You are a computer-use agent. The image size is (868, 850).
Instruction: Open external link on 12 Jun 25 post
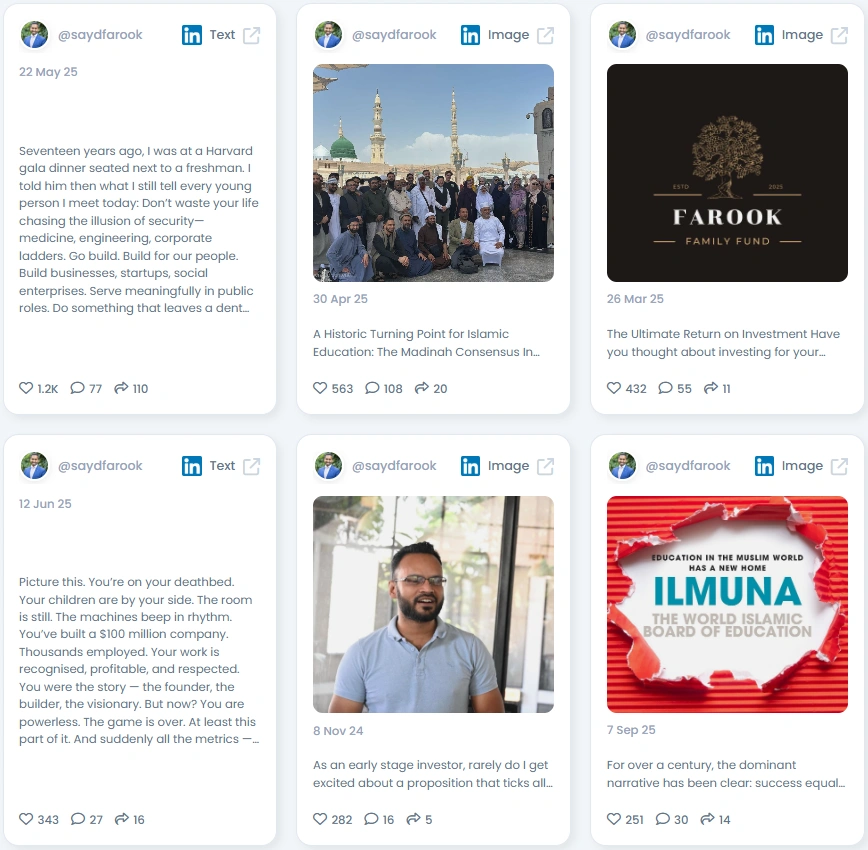click(251, 466)
